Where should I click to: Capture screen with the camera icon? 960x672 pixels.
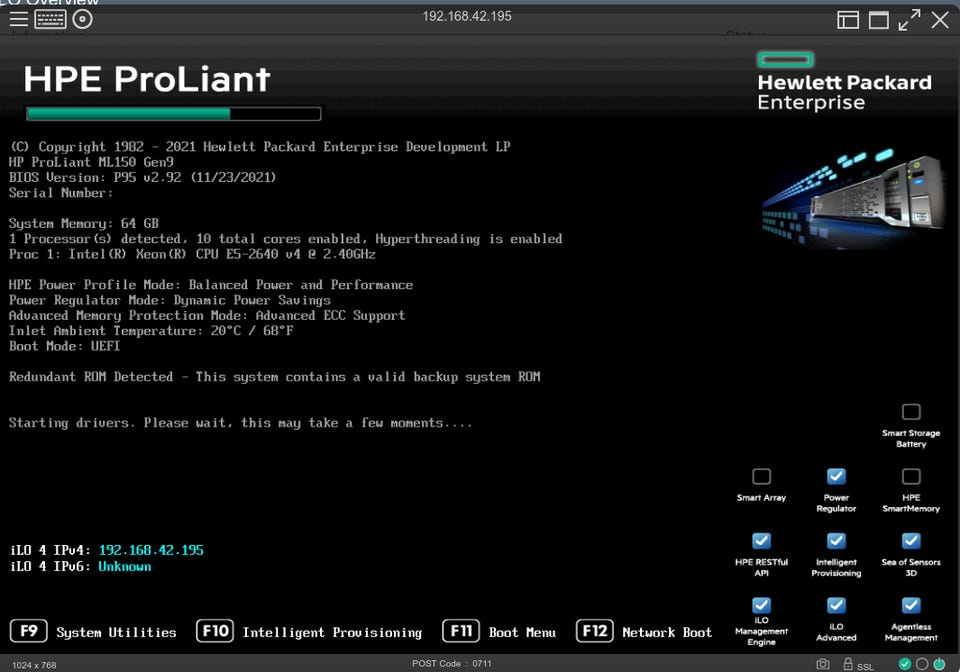823,664
